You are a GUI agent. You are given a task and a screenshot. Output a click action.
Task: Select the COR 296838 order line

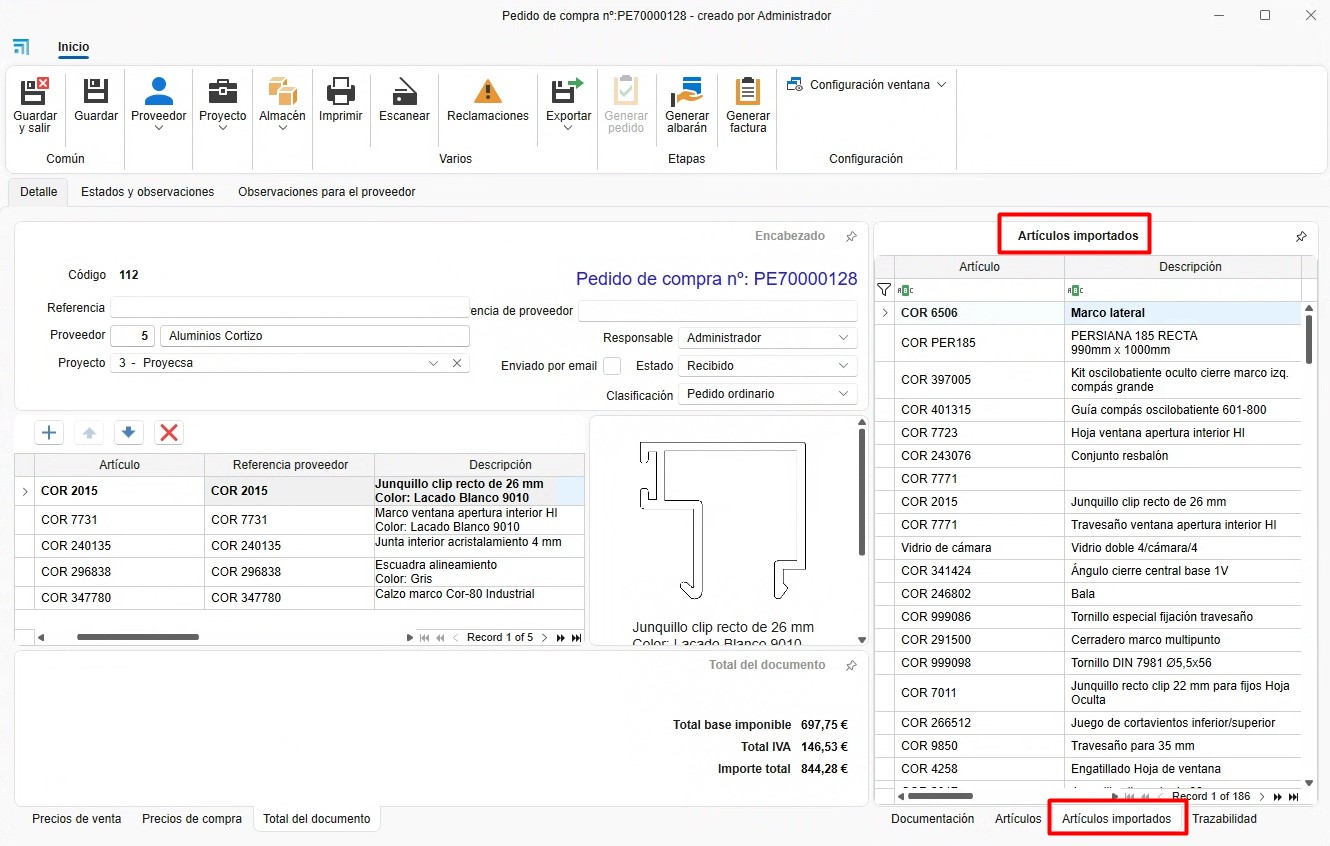[299, 572]
